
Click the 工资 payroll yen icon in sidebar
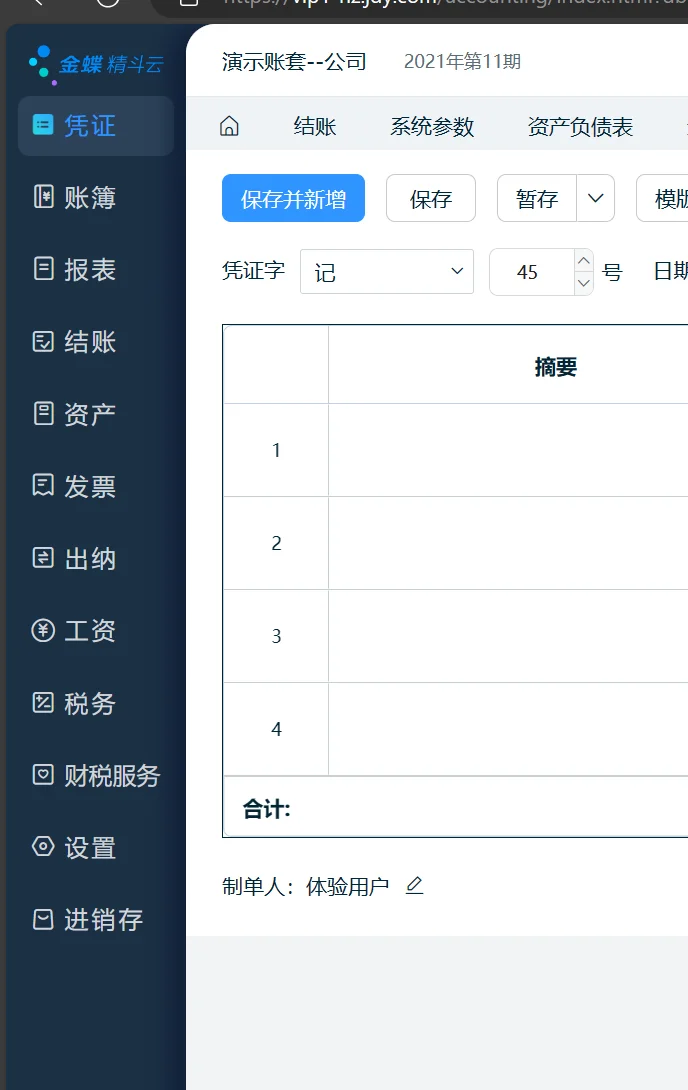point(43,631)
